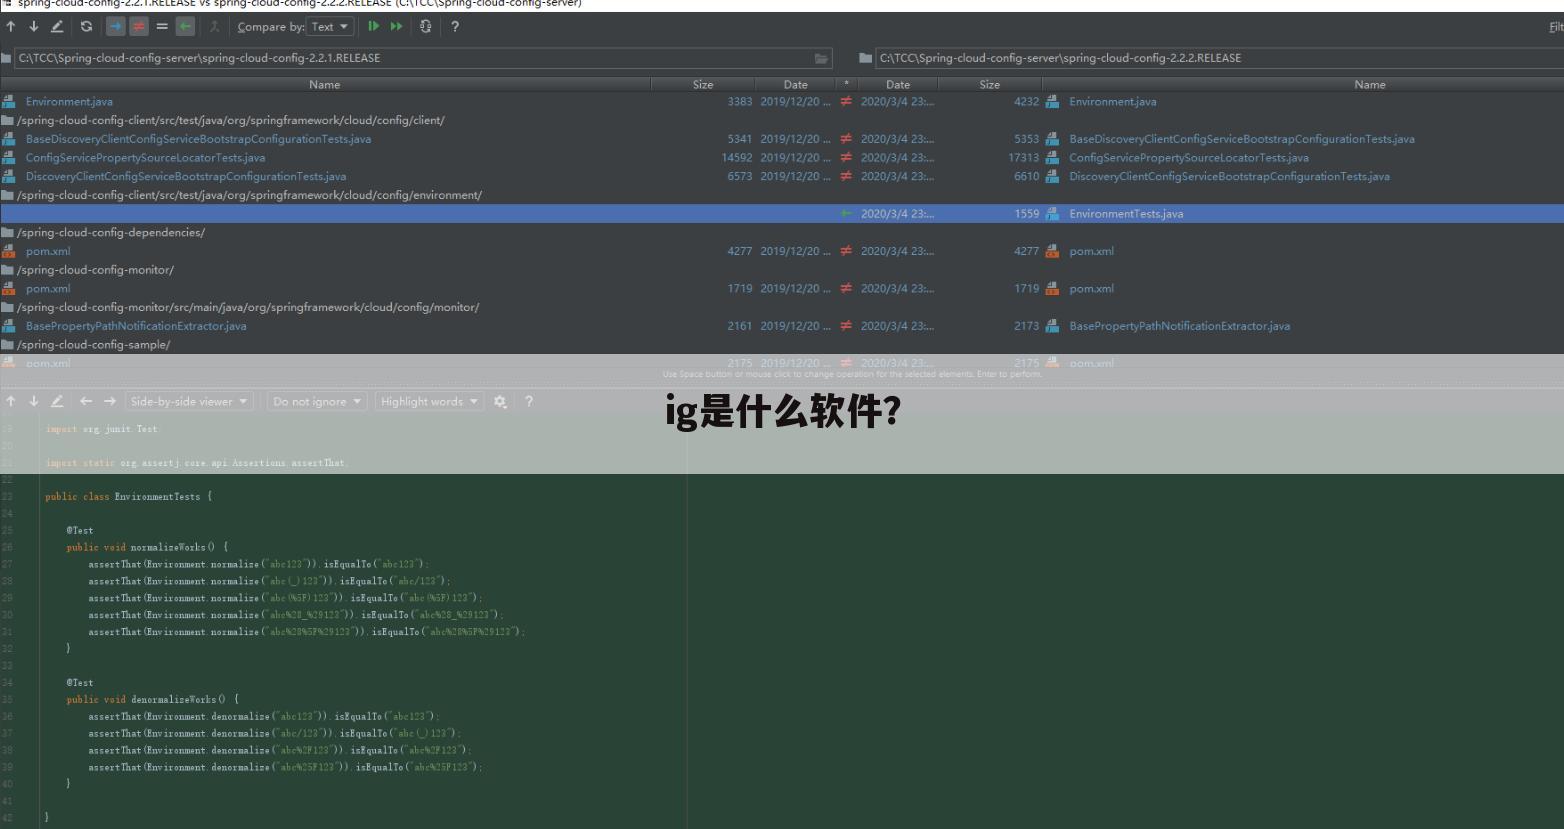
Task: Click the right directory path field for 2.2.2.RELEASE
Action: pyautogui.click(x=1220, y=58)
